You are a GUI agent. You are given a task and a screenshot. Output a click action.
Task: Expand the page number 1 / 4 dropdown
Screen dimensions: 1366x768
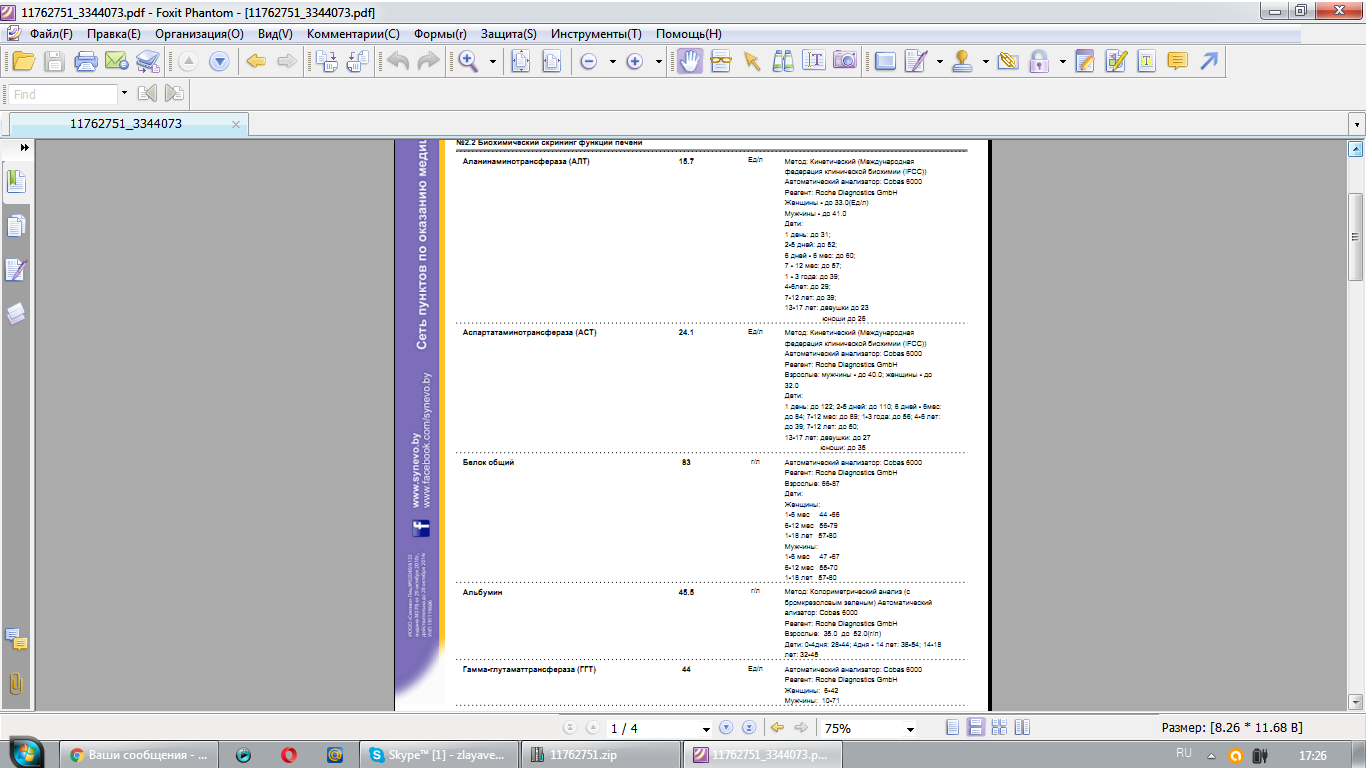pyautogui.click(x=706, y=729)
